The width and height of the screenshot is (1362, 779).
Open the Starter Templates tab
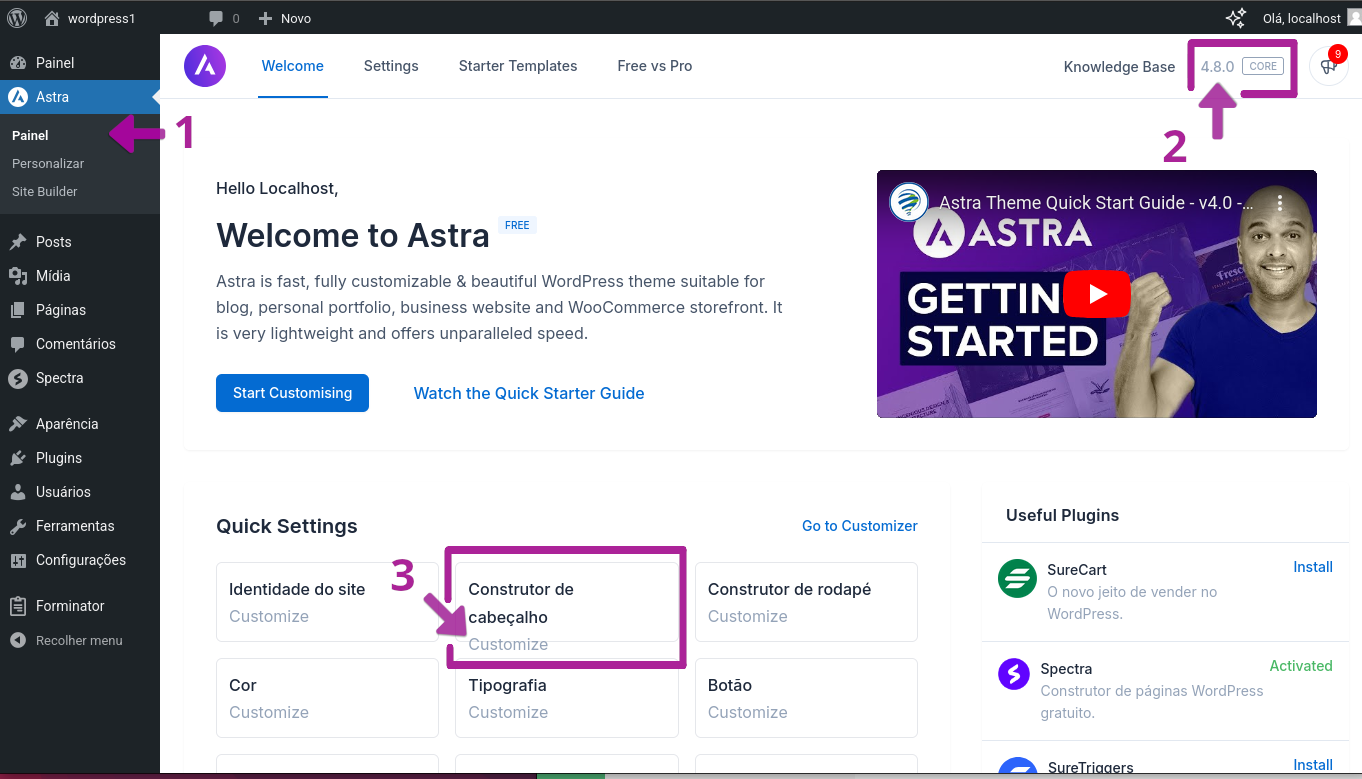(x=518, y=66)
